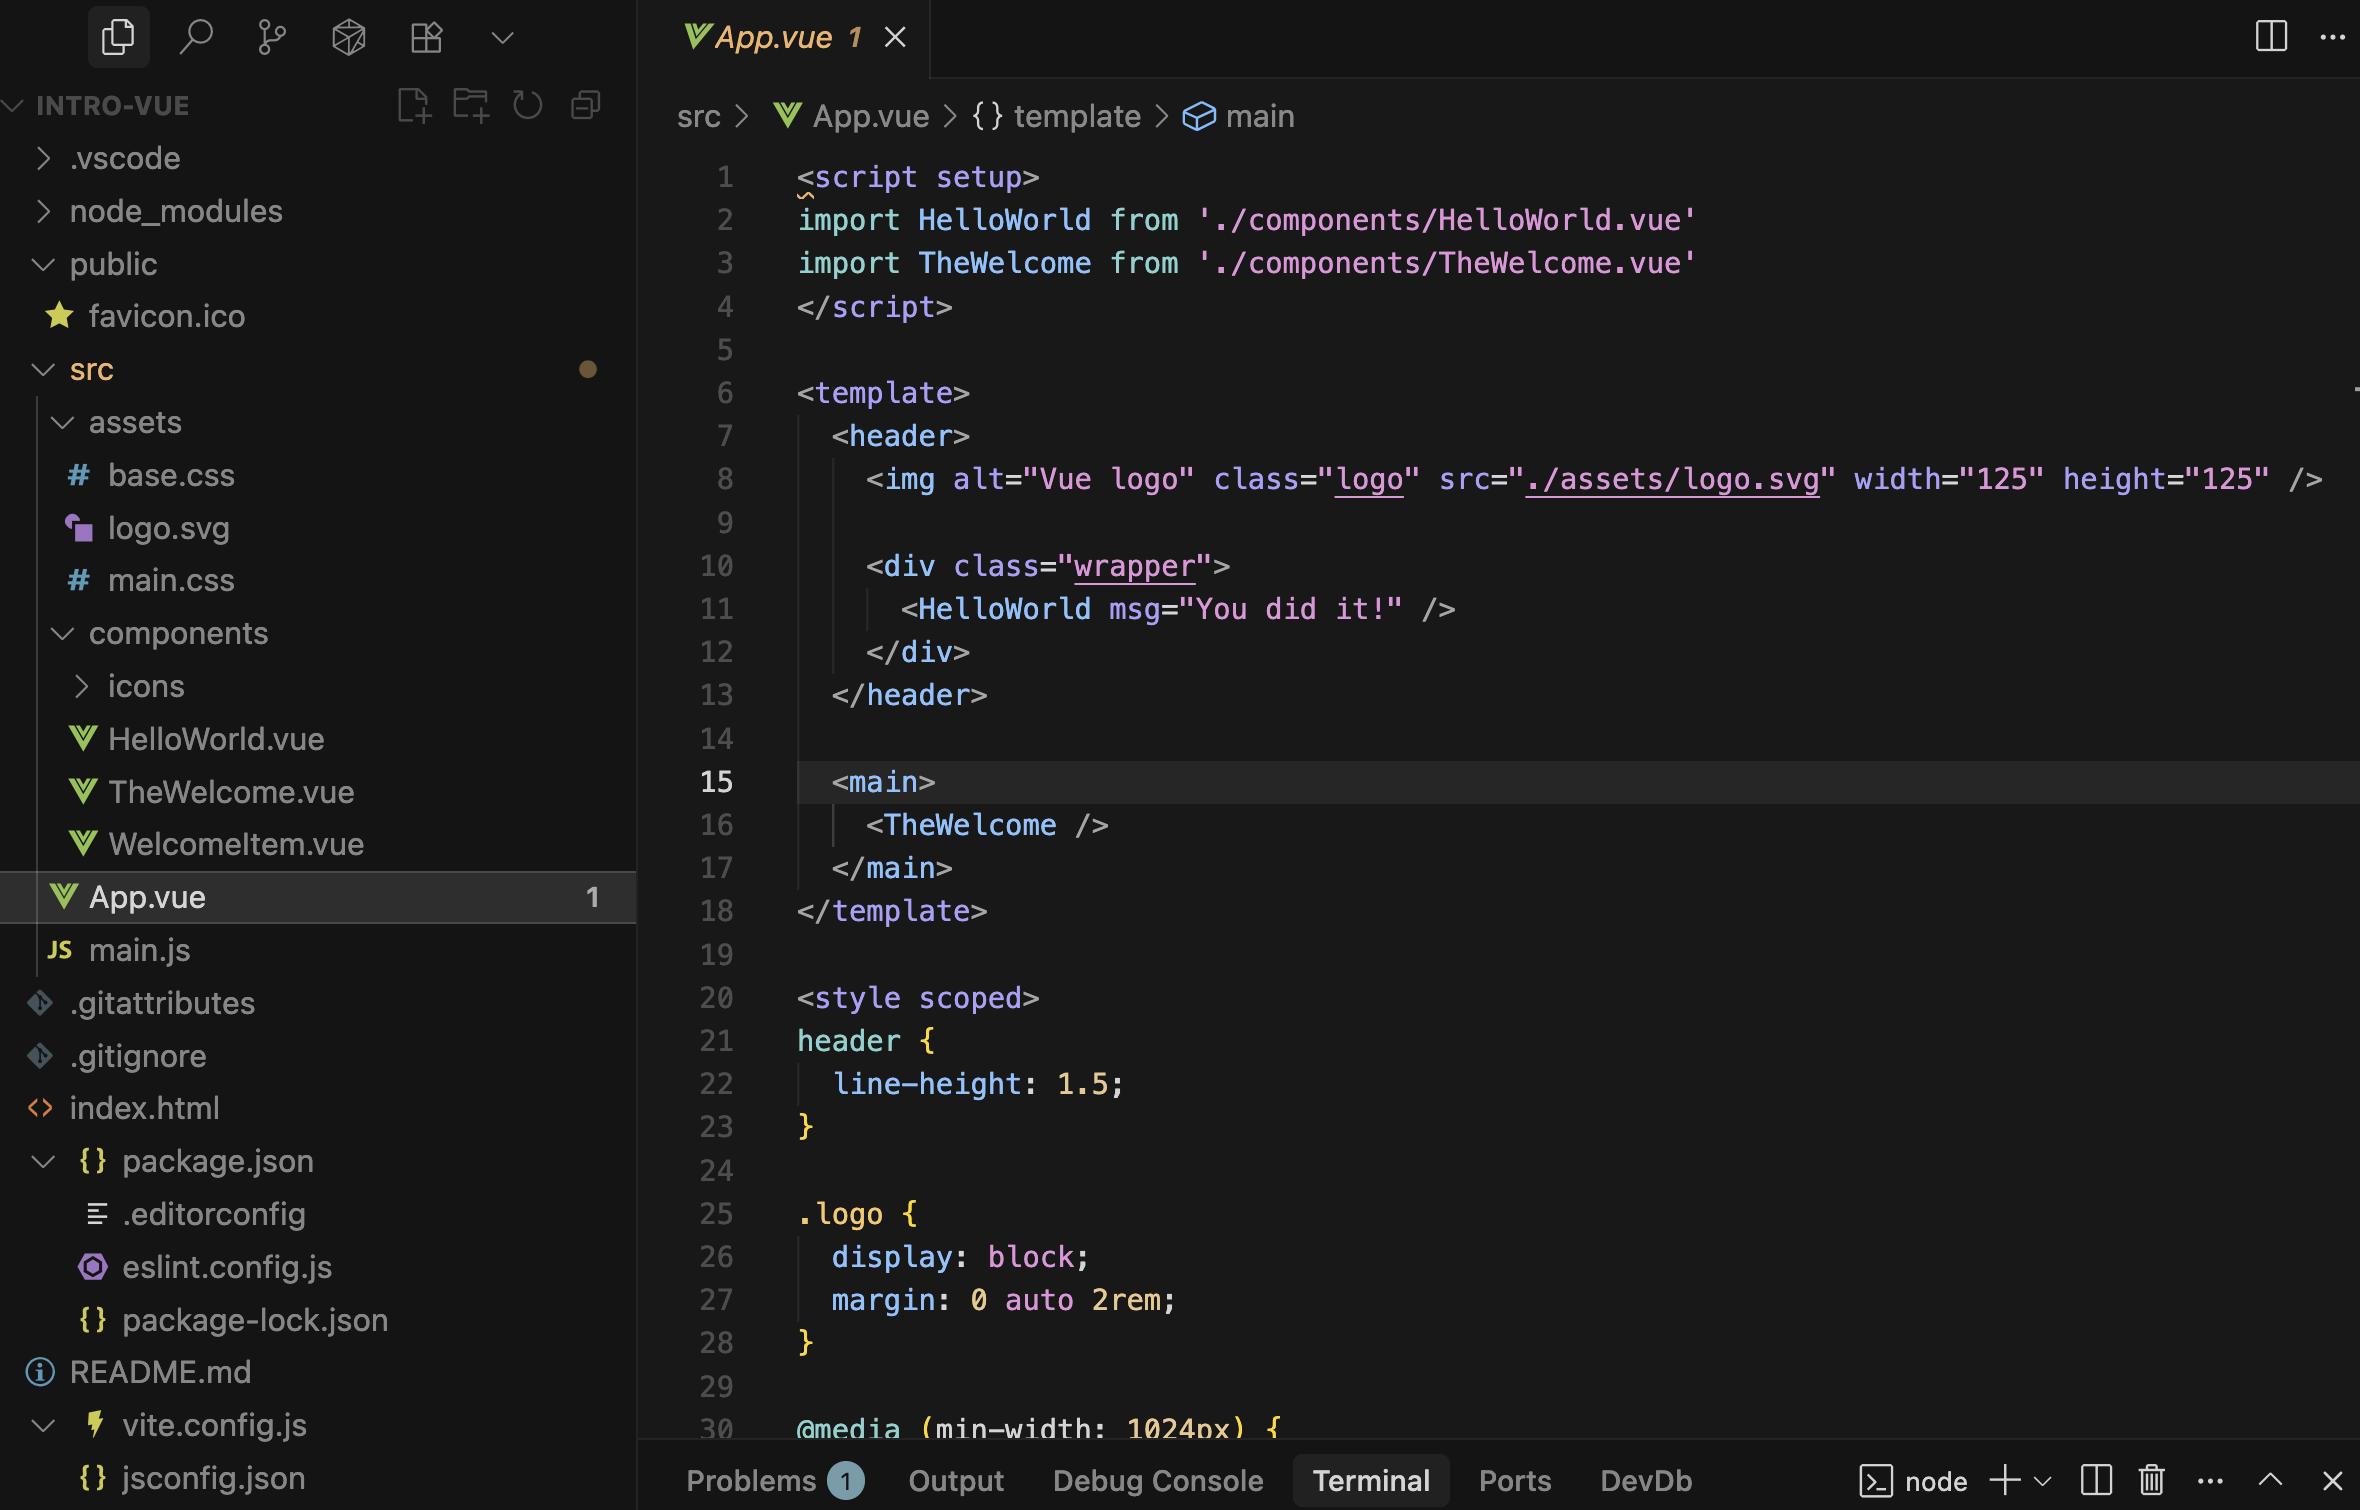2360x1510 pixels.
Task: Open the Search view icon
Action: [x=195, y=38]
